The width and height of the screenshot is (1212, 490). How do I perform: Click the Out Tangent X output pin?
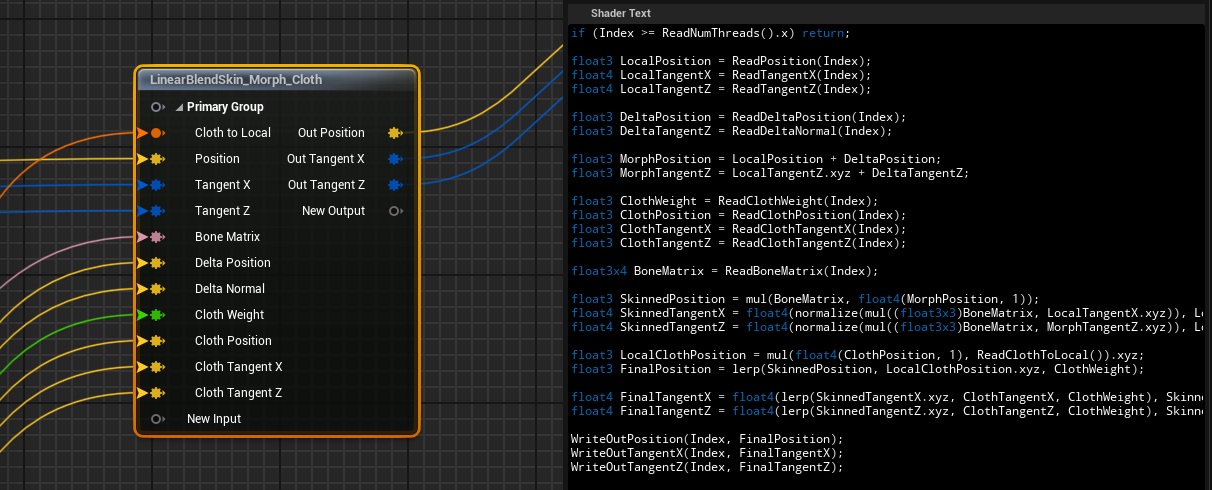(394, 159)
